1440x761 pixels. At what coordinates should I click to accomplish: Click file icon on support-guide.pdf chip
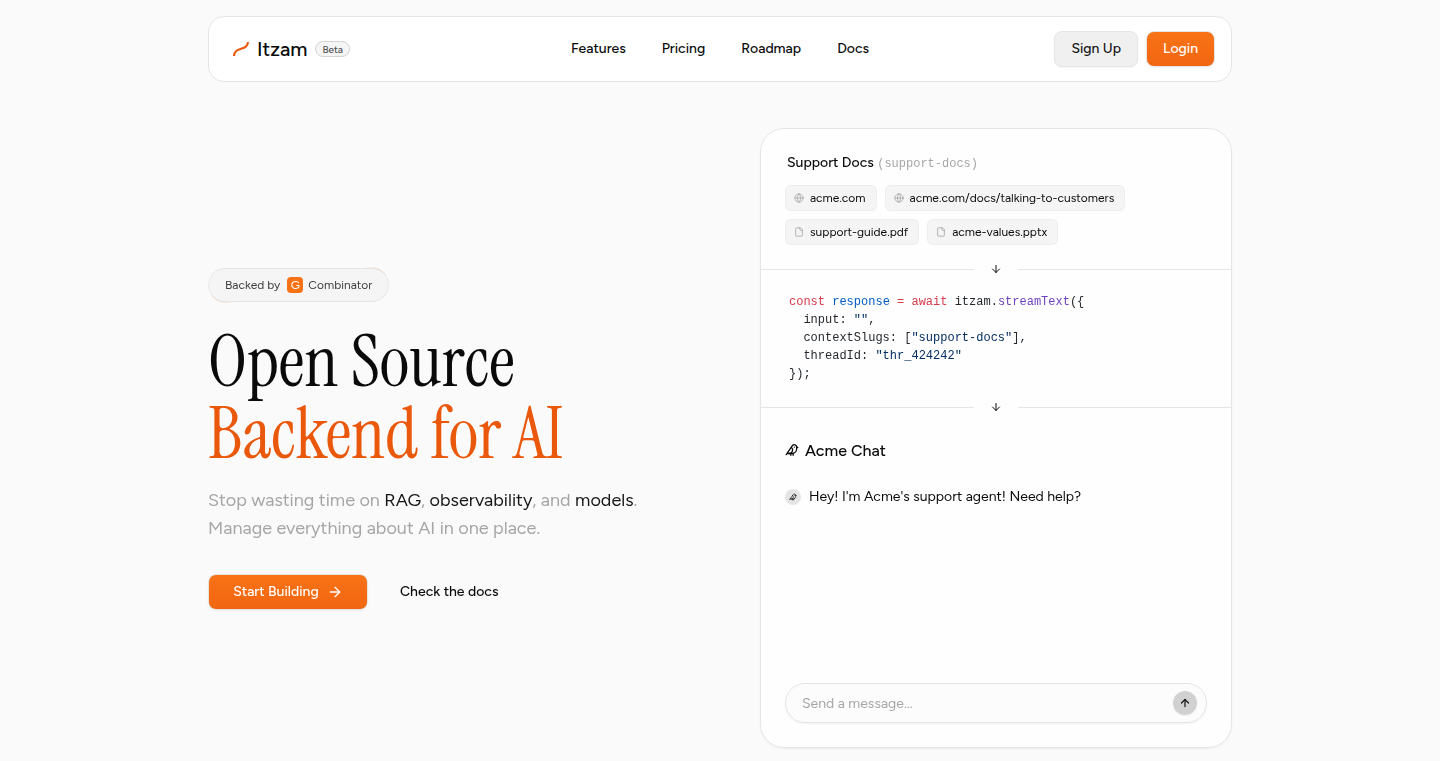799,232
